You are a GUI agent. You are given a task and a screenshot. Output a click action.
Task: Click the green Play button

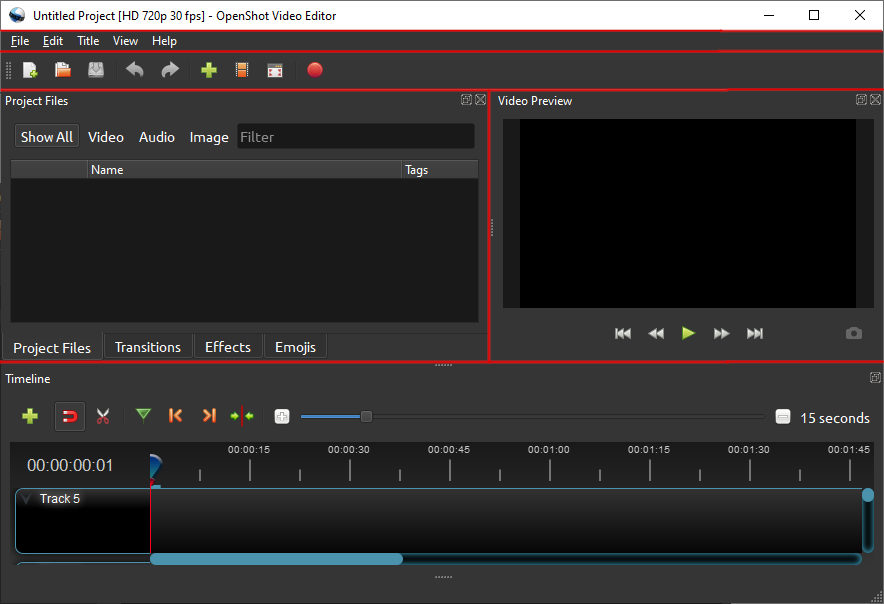[x=688, y=333]
